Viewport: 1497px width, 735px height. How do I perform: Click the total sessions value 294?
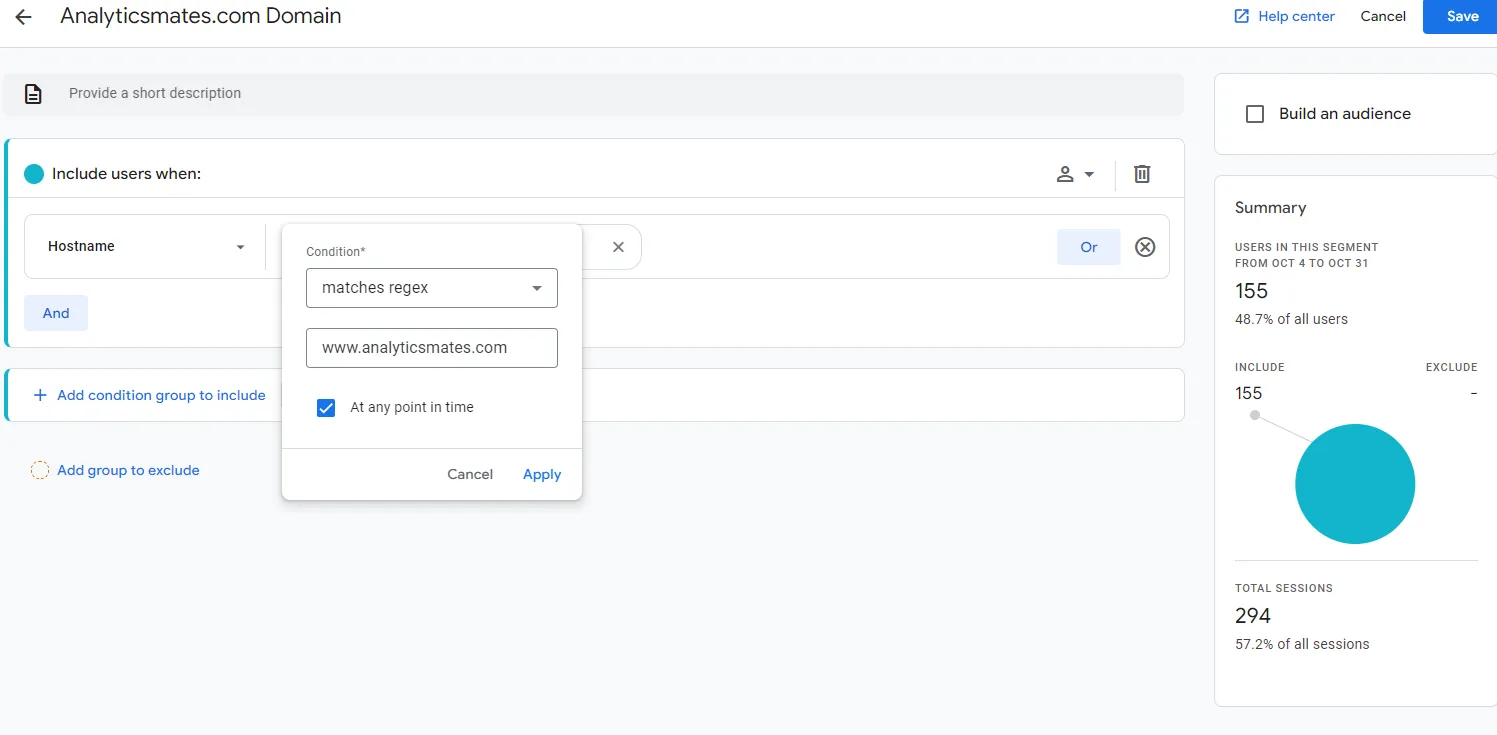[1253, 616]
